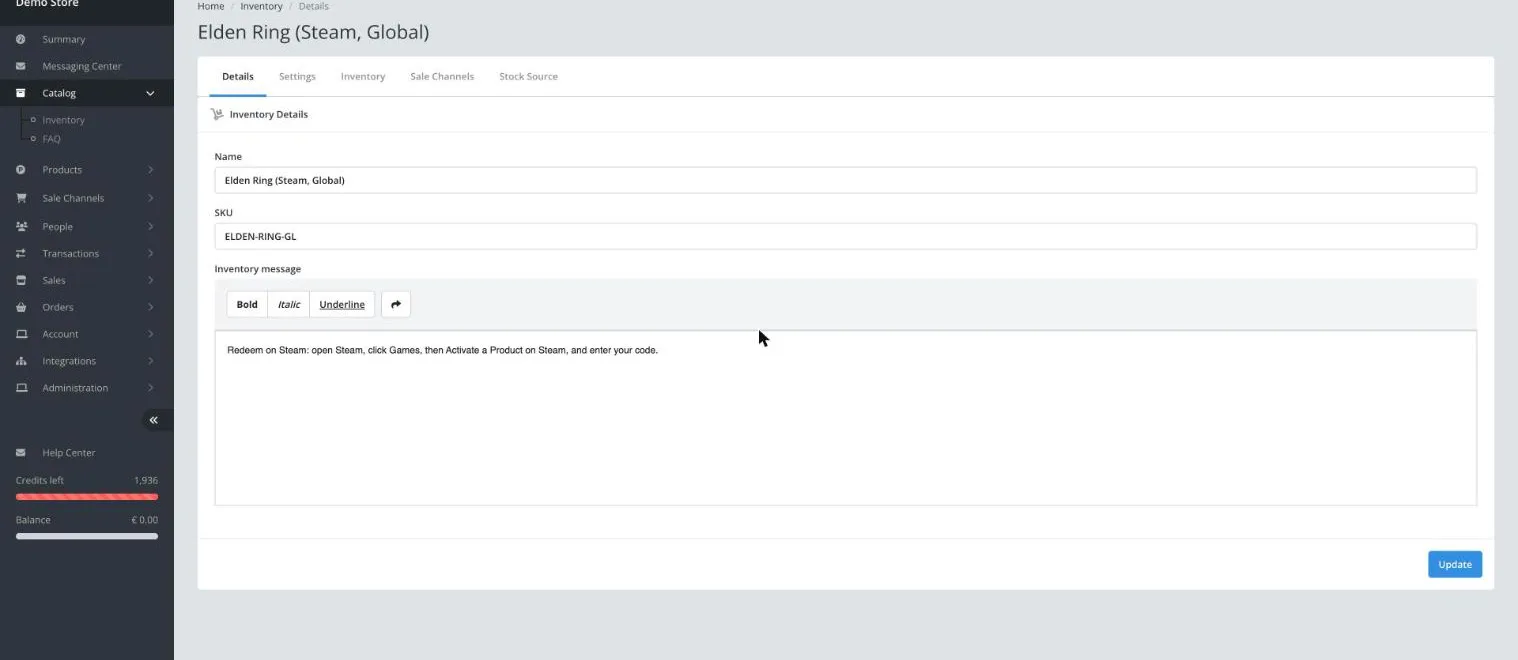Screen dimensions: 1518x660
Task: Expand the Transactions submenu chevron
Action: click(150, 253)
